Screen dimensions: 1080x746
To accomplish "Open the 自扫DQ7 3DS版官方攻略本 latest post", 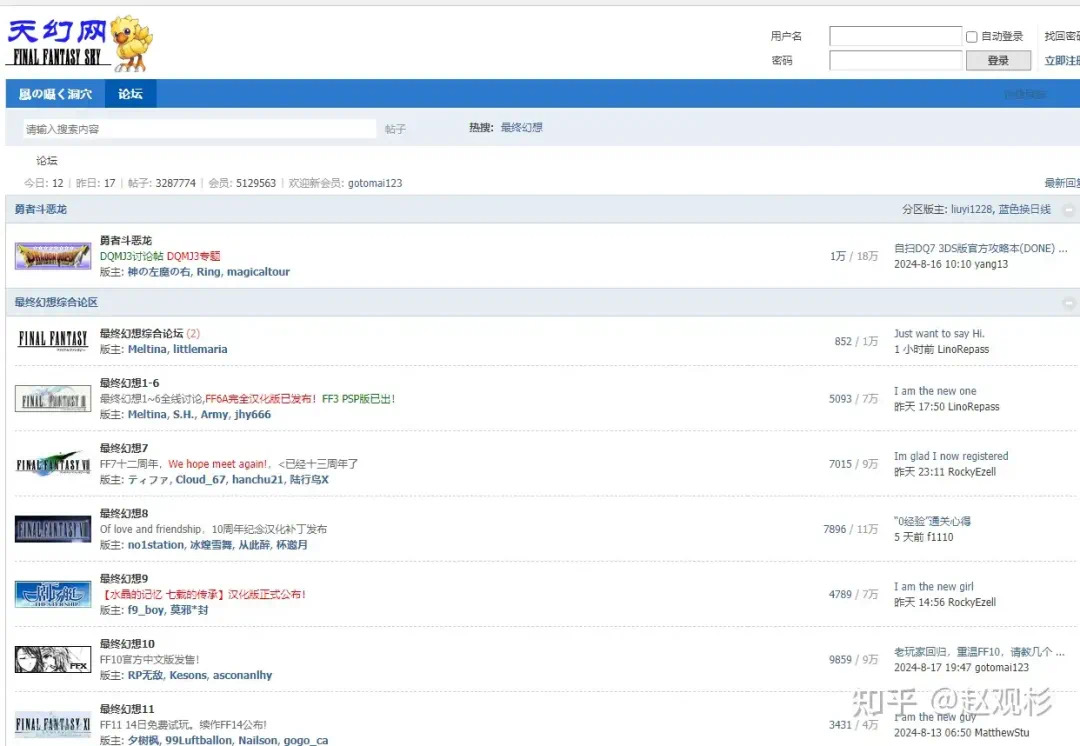I will click(x=981, y=248).
